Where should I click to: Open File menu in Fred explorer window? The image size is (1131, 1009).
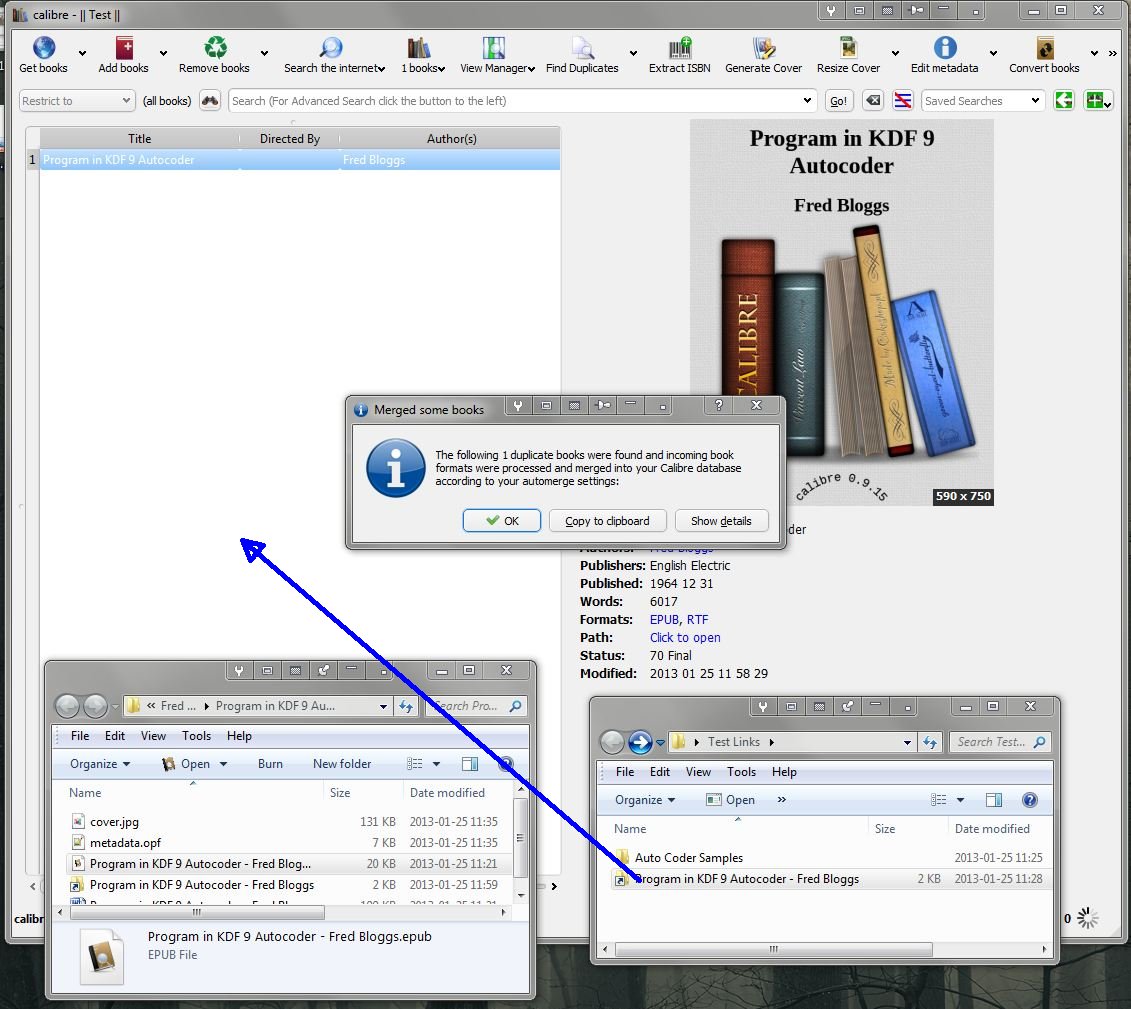80,736
